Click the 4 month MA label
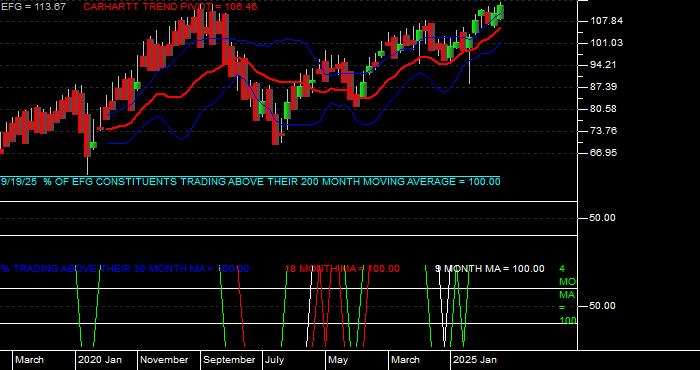Screen dimensions: 700x370 pyautogui.click(x=568, y=295)
